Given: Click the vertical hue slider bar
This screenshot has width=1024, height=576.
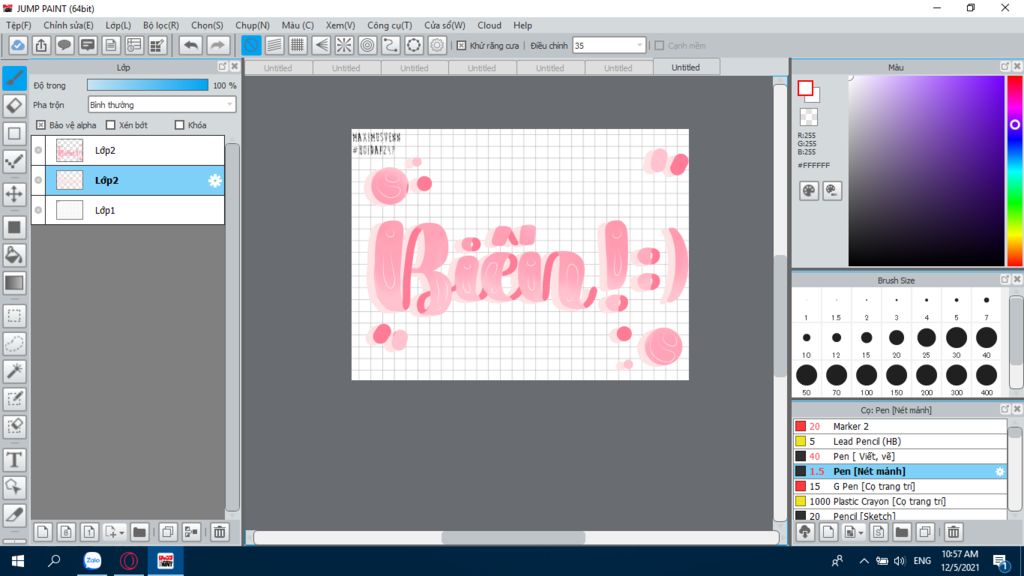Looking at the screenshot, I should (1015, 170).
